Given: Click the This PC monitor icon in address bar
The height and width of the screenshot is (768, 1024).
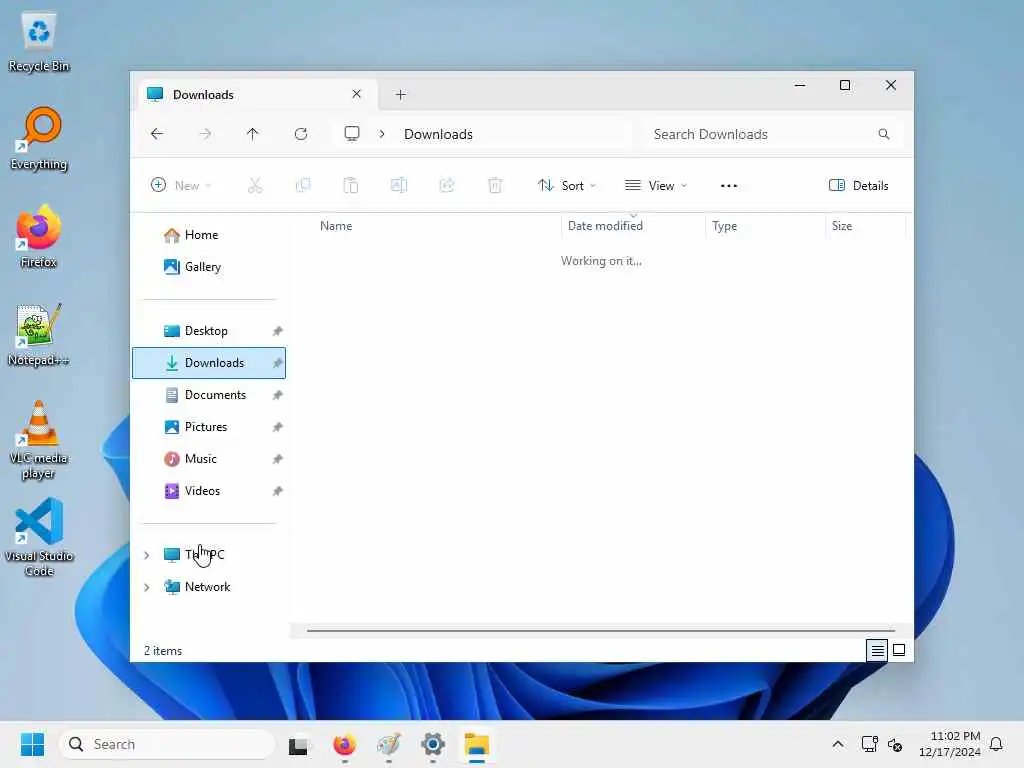Looking at the screenshot, I should [x=352, y=134].
